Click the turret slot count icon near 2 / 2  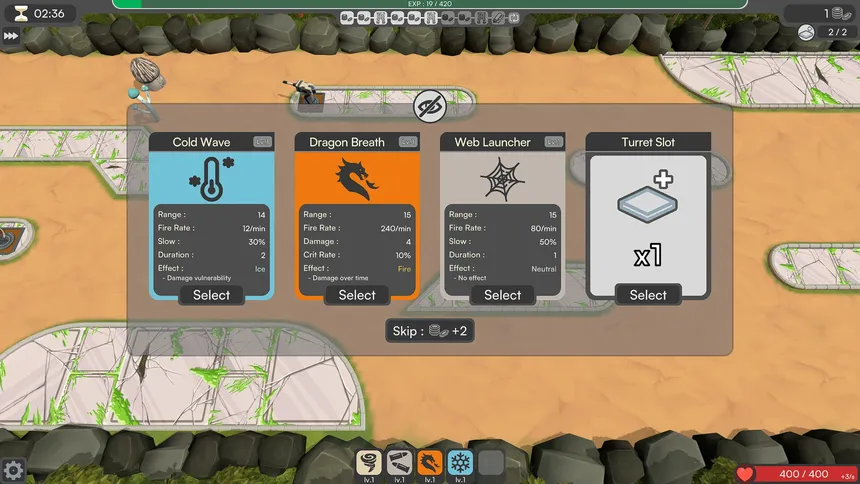pos(806,32)
